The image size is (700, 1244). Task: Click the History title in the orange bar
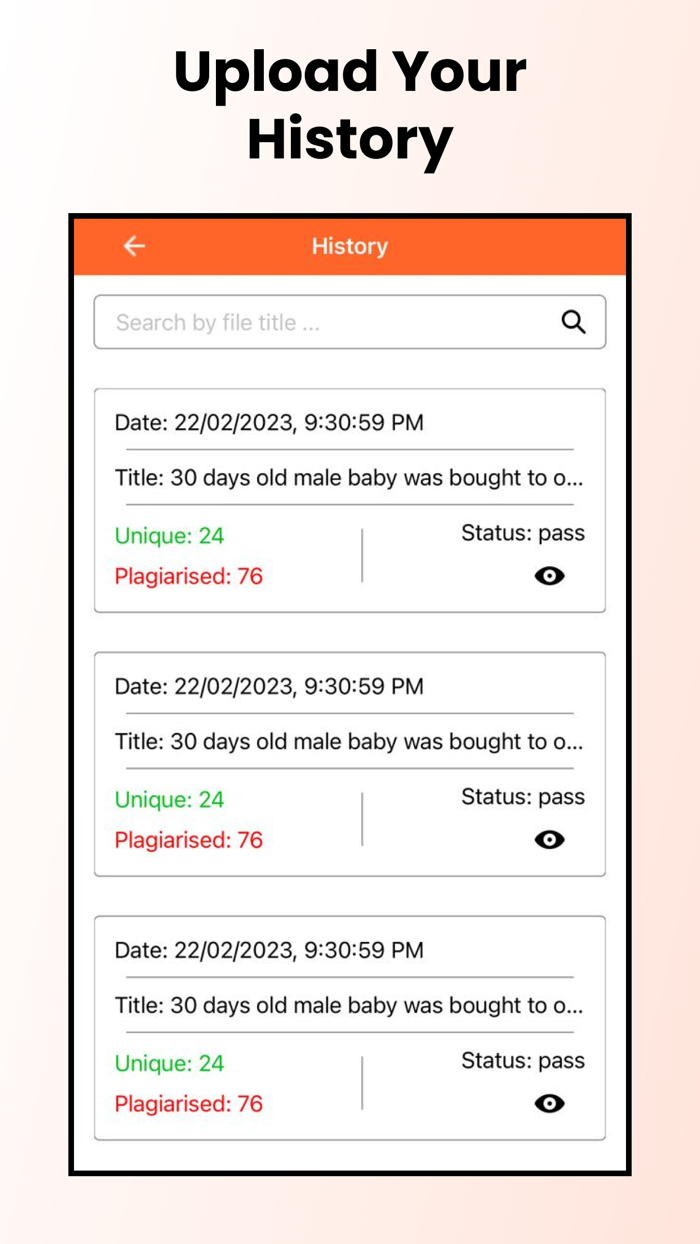point(350,246)
